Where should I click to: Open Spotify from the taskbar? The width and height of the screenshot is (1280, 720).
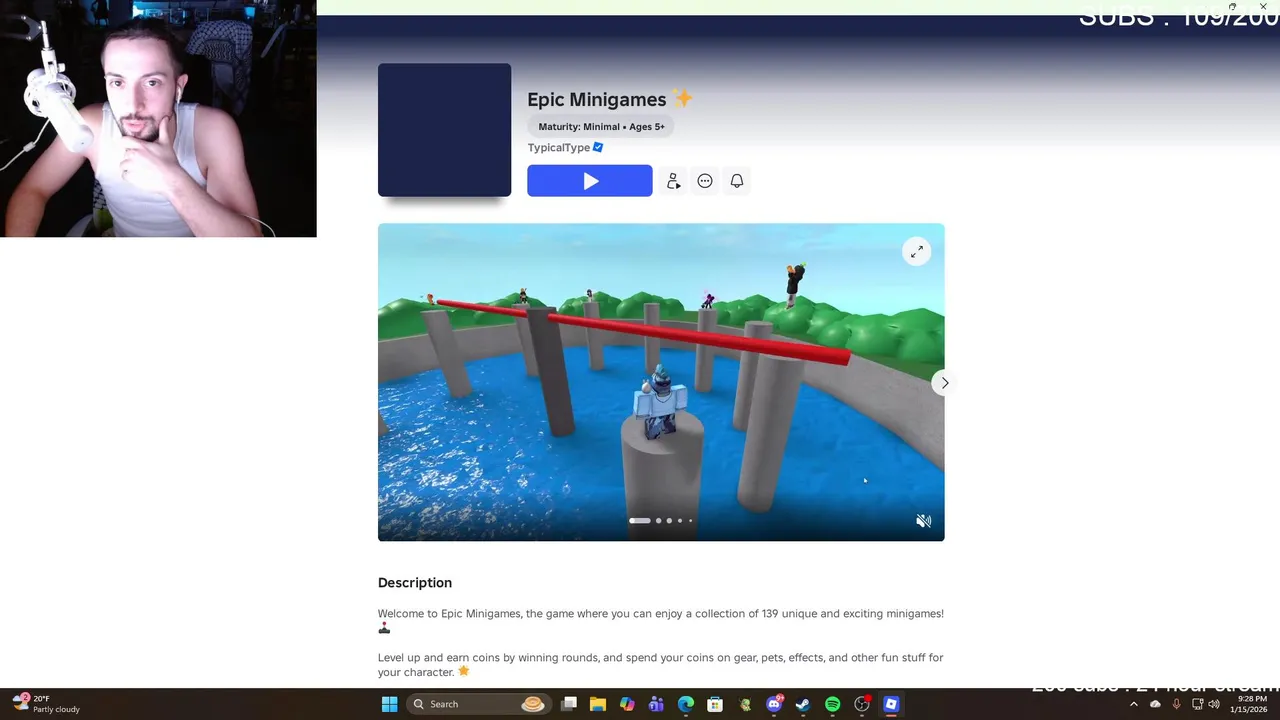point(832,704)
